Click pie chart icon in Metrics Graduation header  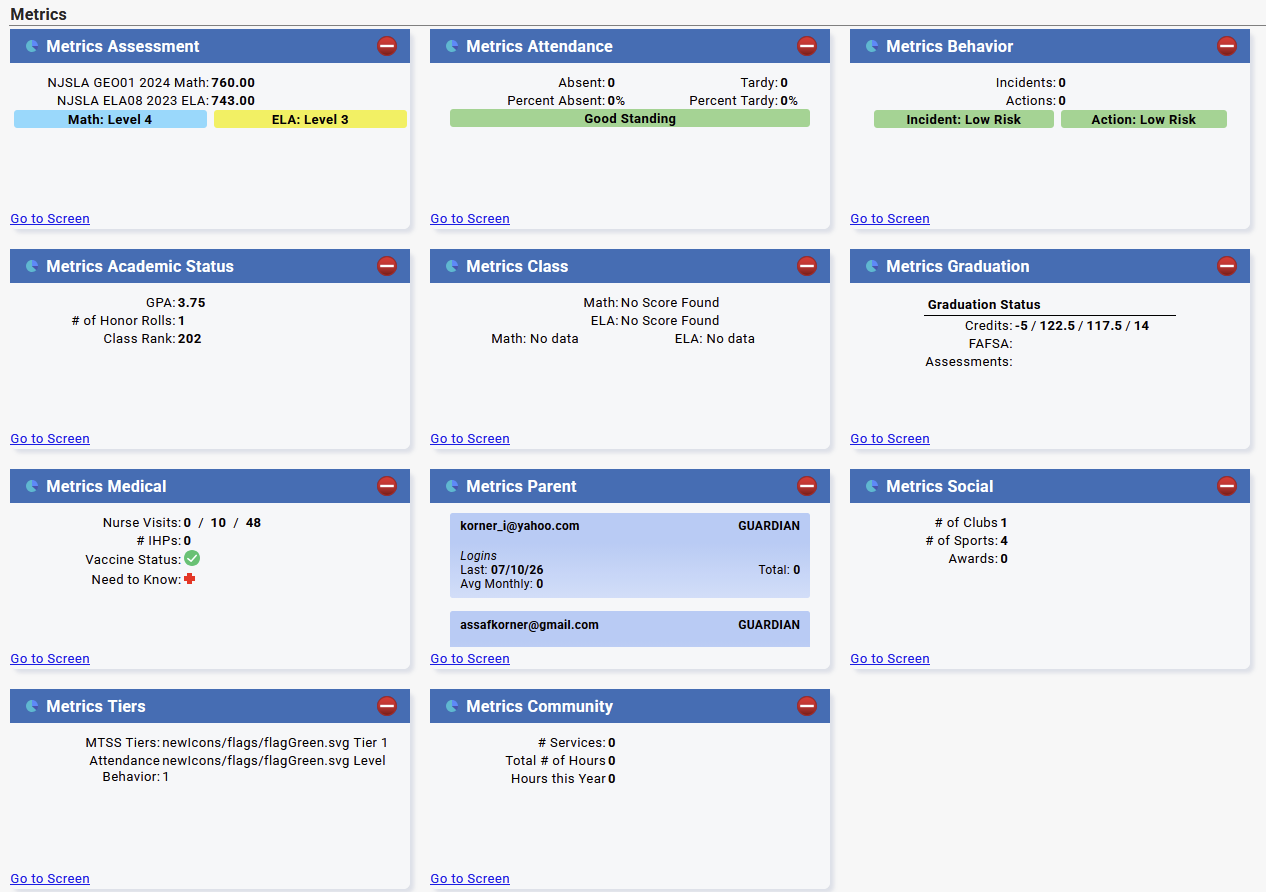(872, 266)
